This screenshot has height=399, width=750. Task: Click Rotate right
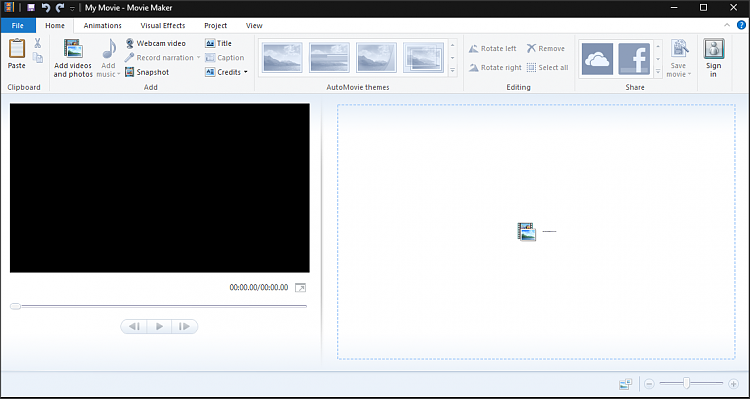495,67
